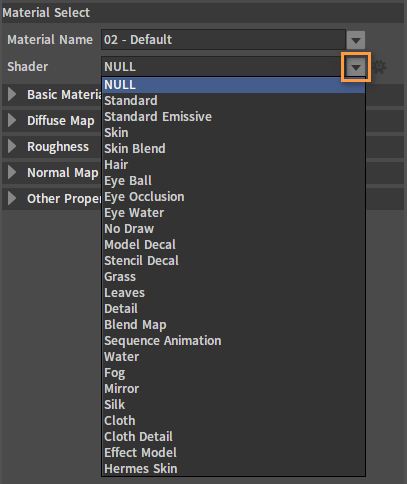Image resolution: width=407 pixels, height=484 pixels.
Task: Select the highlighted NULL shader entry
Action: pos(234,85)
